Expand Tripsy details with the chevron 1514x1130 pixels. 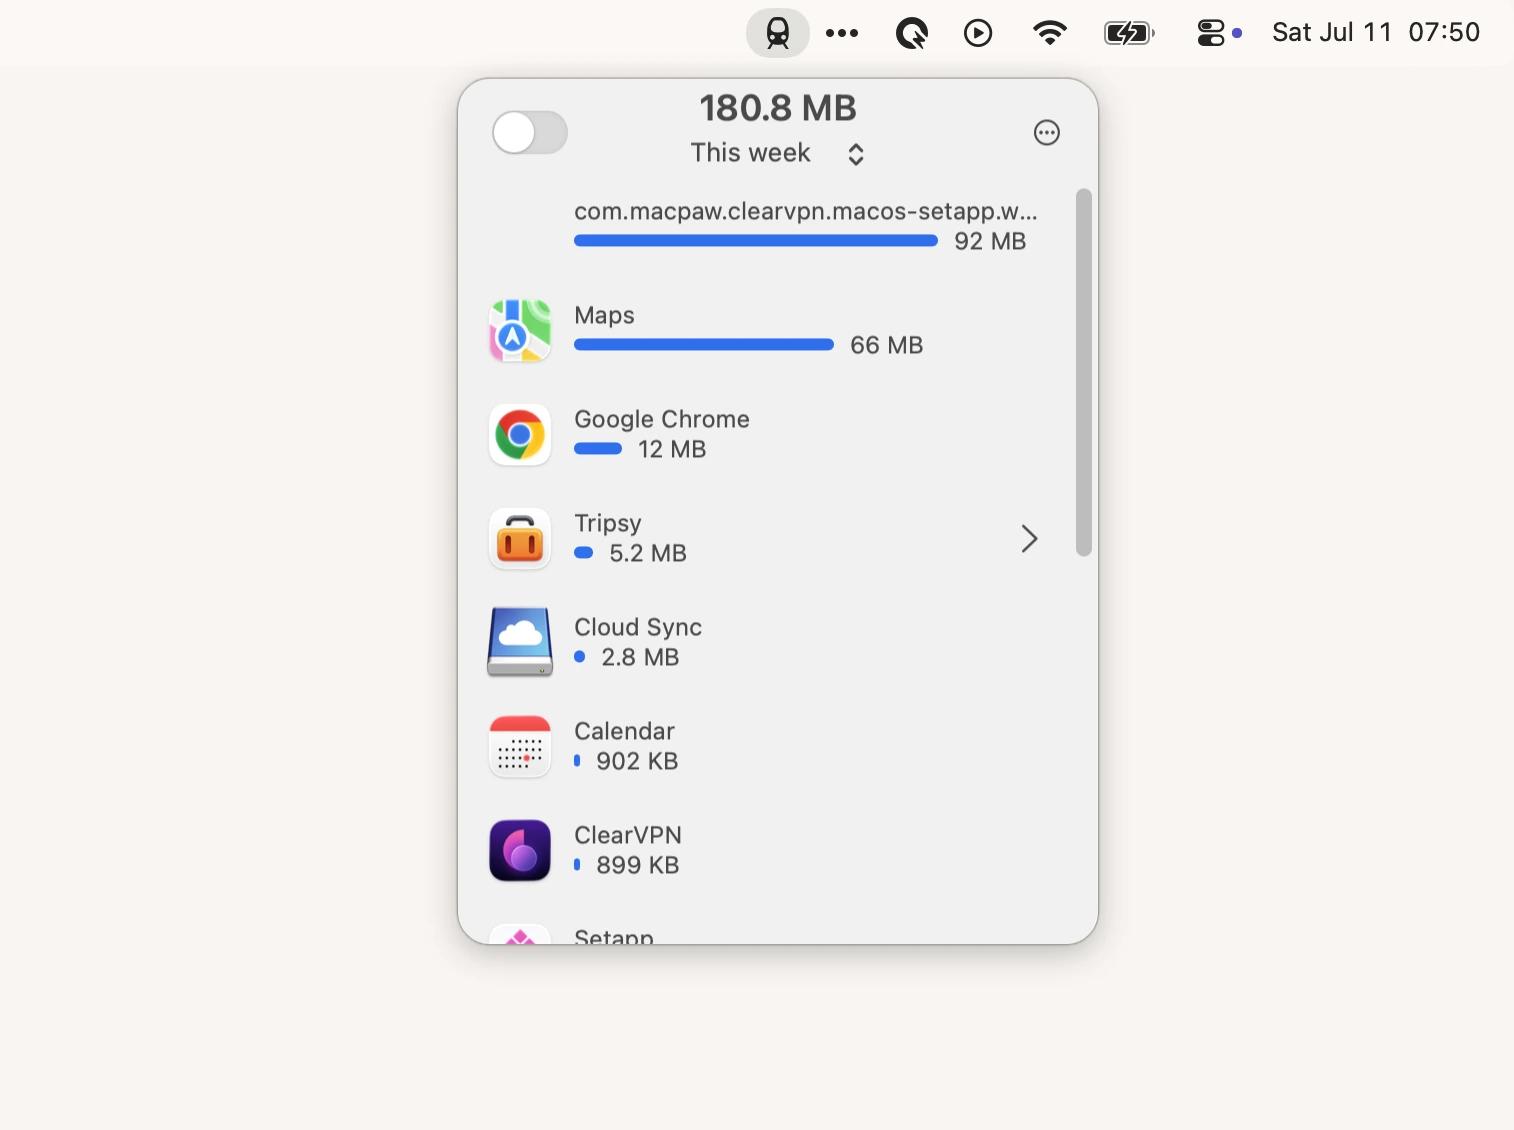pyautogui.click(x=1029, y=539)
